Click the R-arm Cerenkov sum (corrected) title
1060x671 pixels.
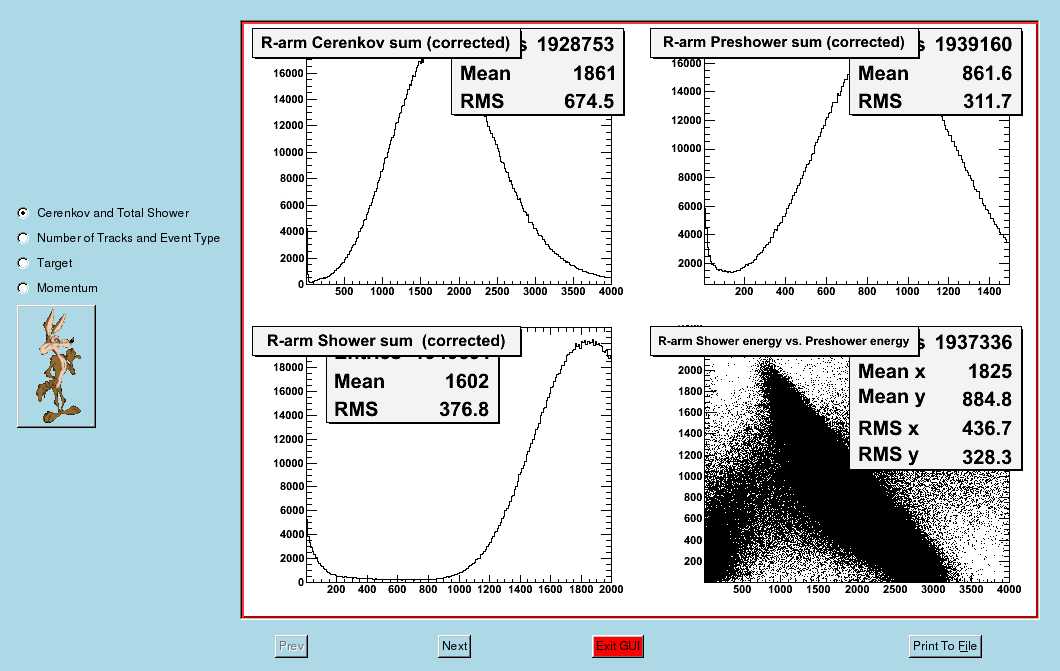pos(386,43)
